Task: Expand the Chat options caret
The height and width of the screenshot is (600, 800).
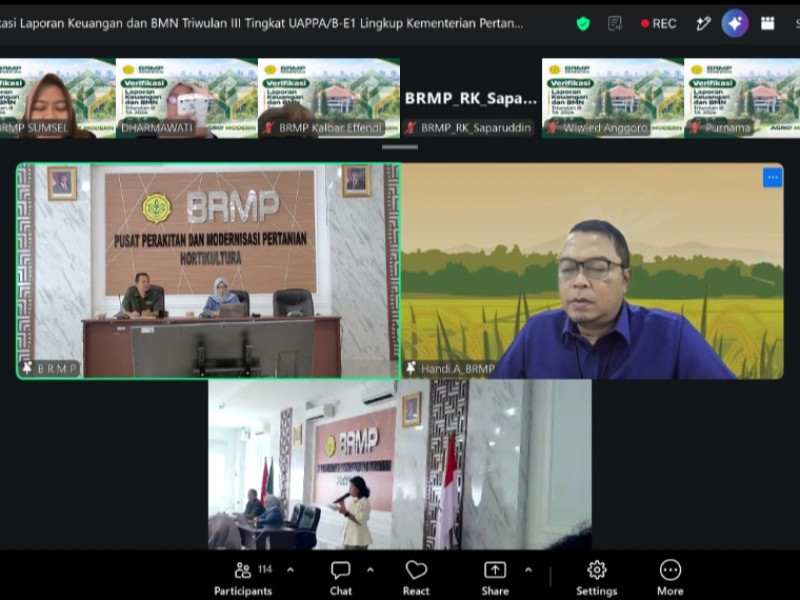Action: (370, 570)
